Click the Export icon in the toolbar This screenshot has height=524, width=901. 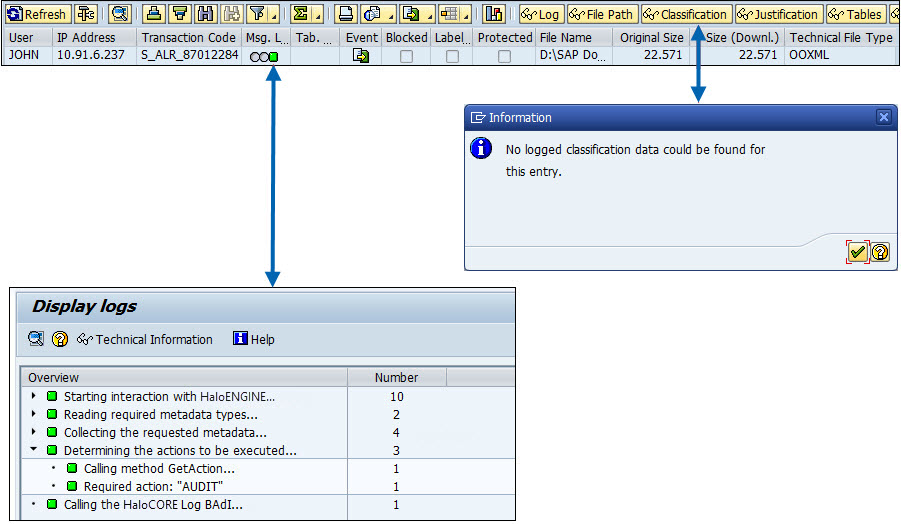pyautogui.click(x=411, y=14)
